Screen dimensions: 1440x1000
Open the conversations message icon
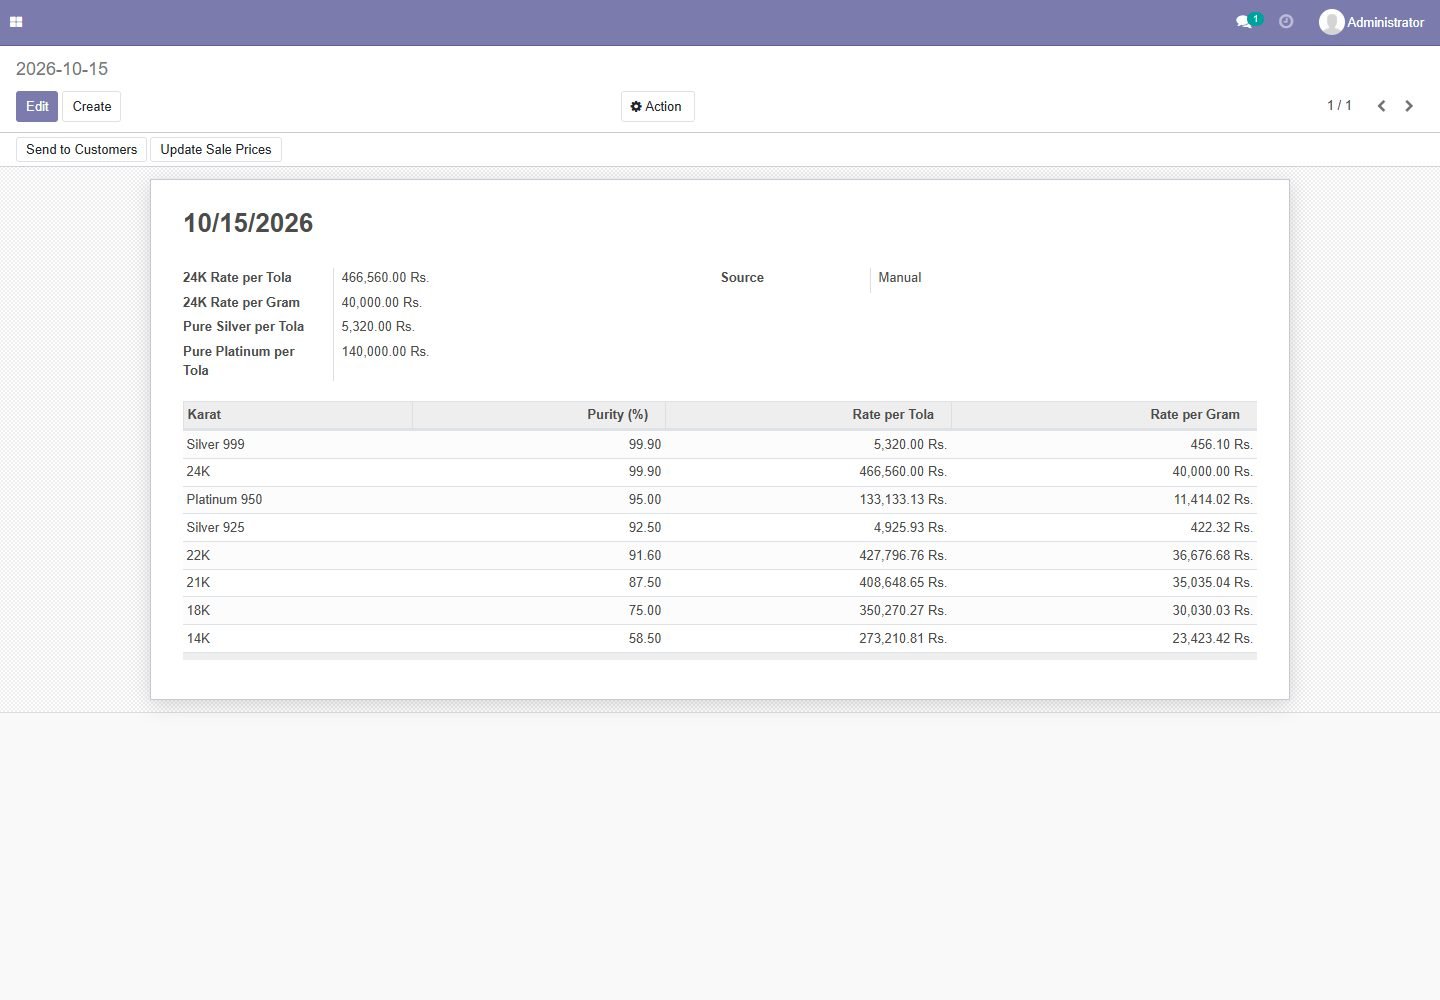tap(1244, 22)
